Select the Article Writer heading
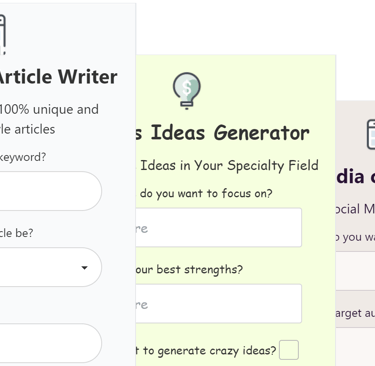 pyautogui.click(x=58, y=77)
